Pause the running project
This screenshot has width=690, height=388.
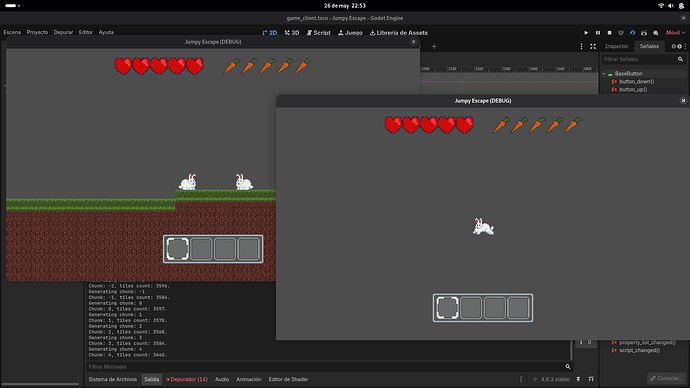(x=598, y=33)
